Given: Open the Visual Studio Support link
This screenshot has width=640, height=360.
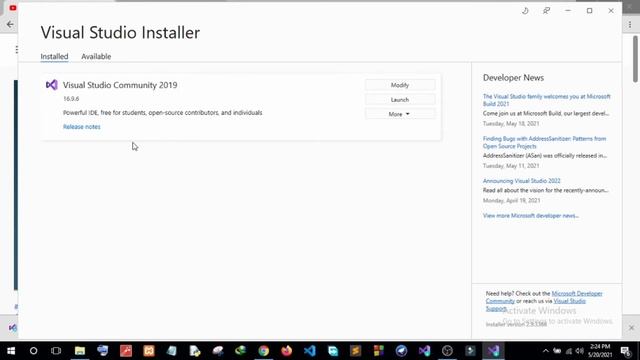Looking at the screenshot, I should [569, 301].
